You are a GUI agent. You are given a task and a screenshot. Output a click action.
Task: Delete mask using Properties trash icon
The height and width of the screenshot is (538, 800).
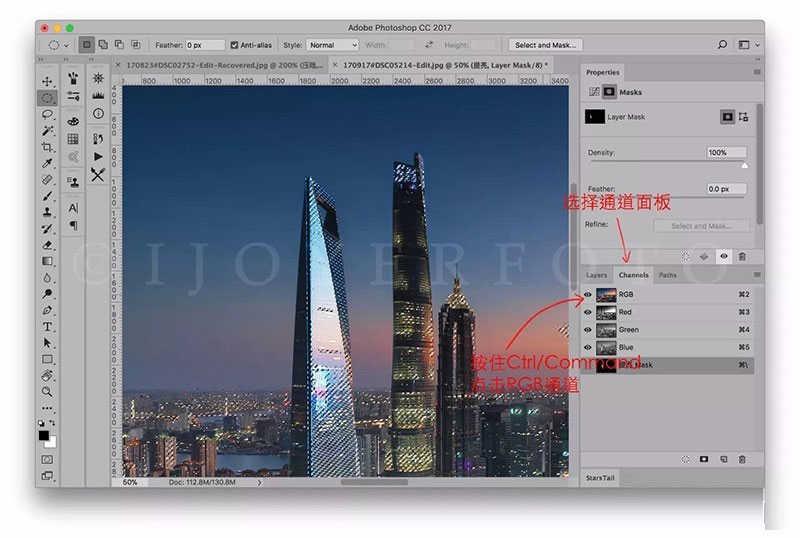click(742, 256)
